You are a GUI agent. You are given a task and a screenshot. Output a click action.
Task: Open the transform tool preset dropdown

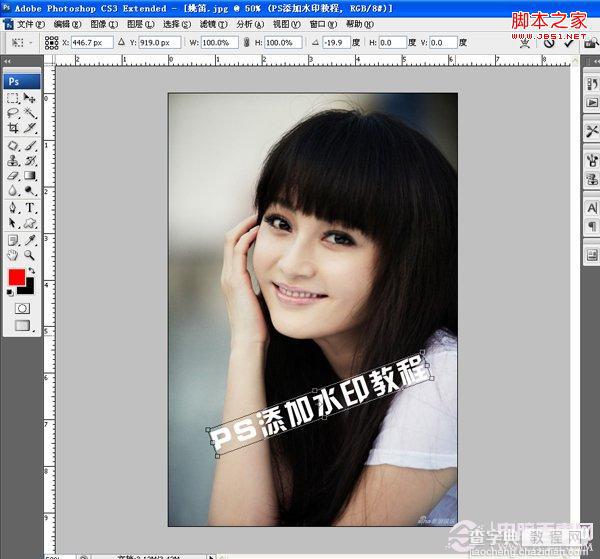pyautogui.click(x=21, y=42)
